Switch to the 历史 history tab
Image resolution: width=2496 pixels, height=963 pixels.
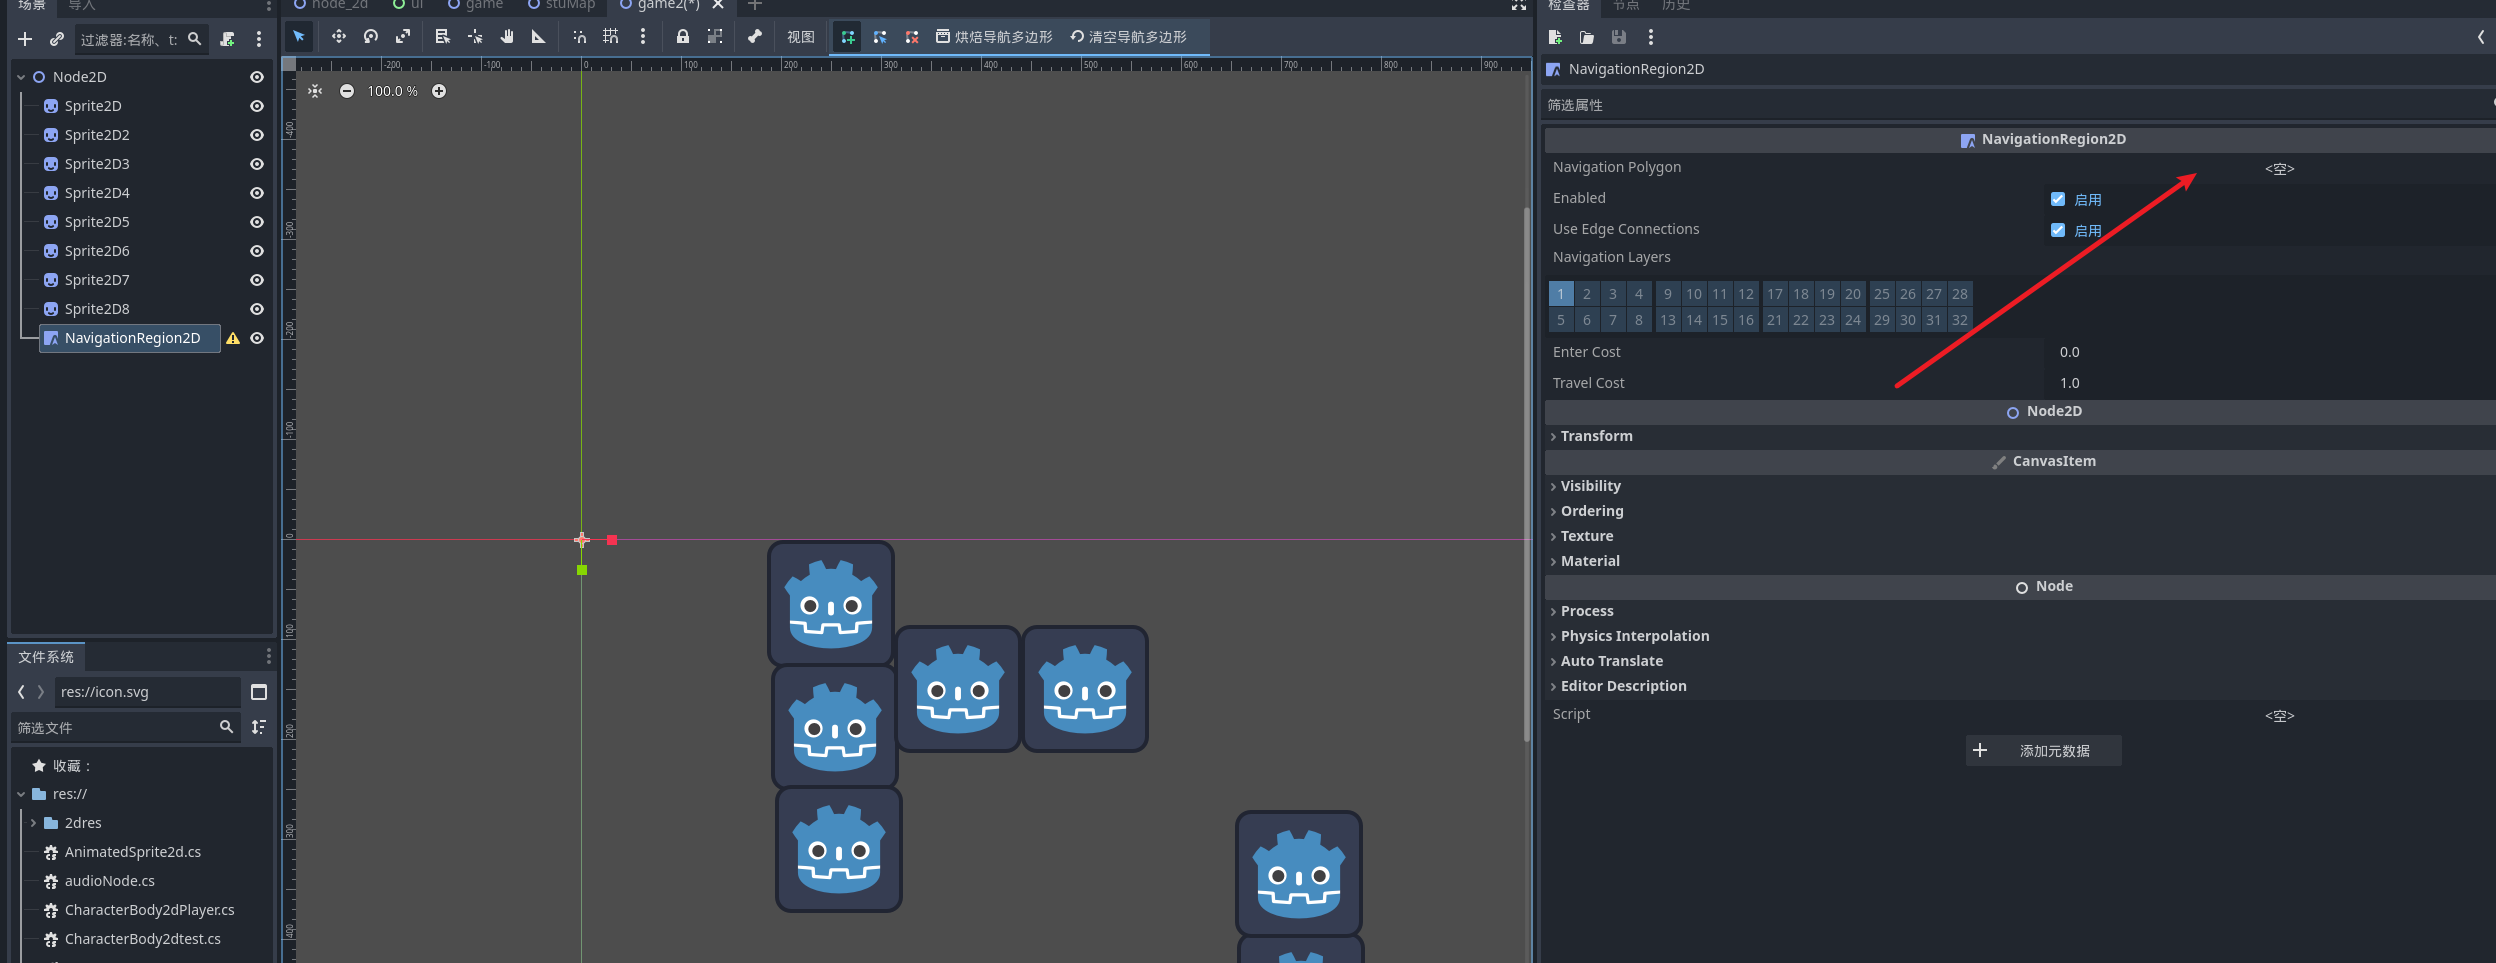[1676, 5]
